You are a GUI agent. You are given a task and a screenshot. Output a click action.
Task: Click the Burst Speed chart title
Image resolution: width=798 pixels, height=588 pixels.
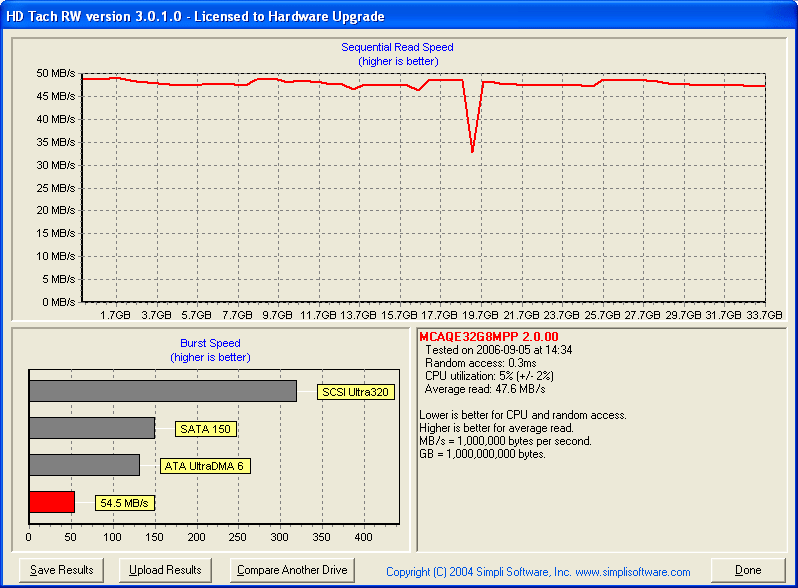coord(210,343)
